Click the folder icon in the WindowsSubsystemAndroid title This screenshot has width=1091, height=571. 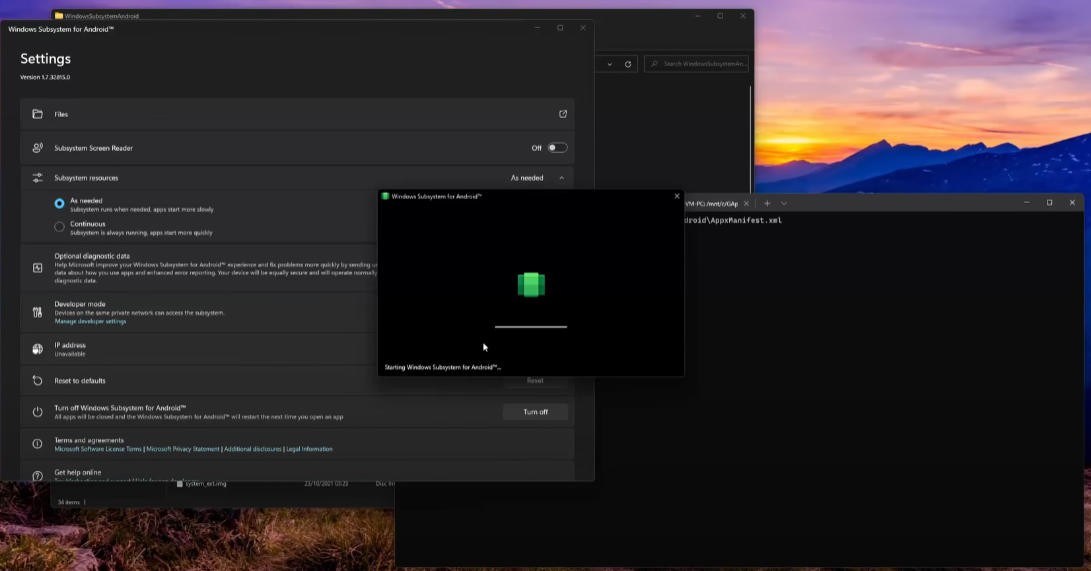[59, 15]
